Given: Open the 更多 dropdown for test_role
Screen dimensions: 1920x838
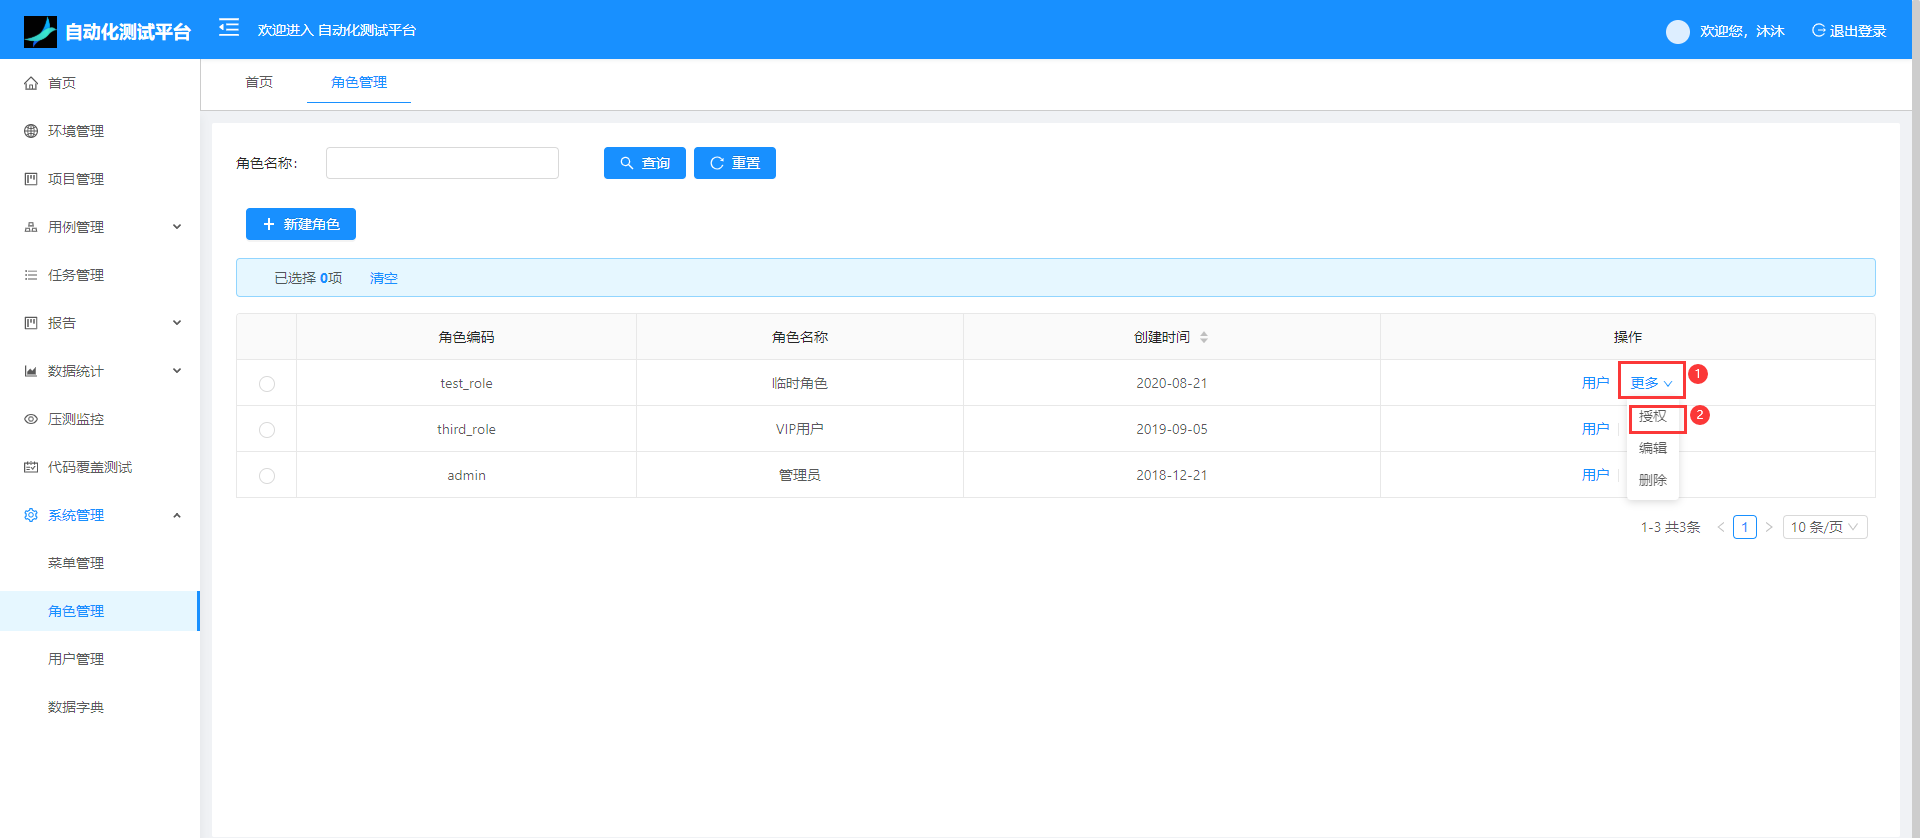Looking at the screenshot, I should click(1651, 383).
